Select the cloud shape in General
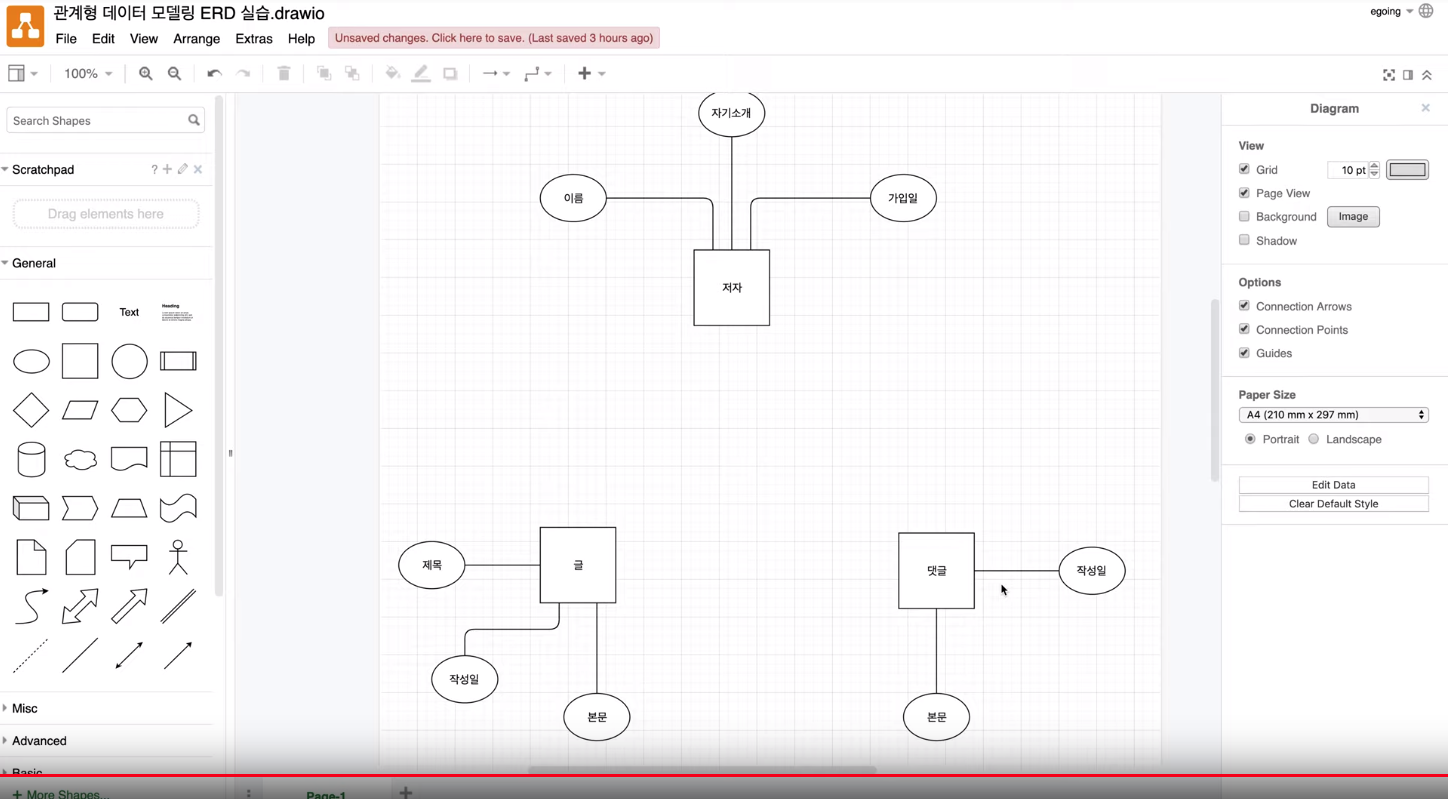 point(80,459)
